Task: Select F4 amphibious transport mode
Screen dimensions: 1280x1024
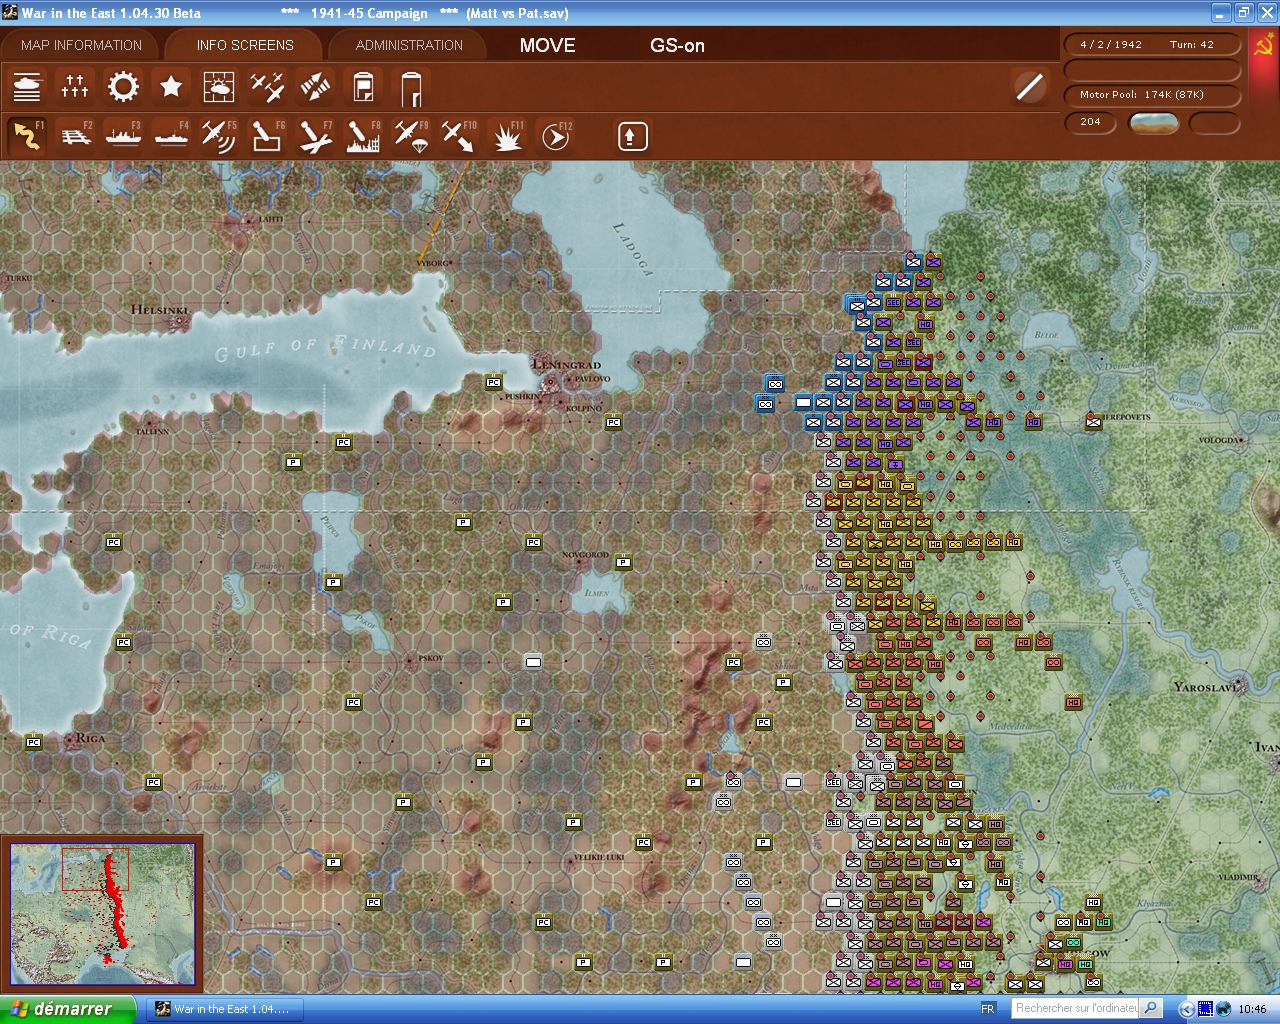Action: pos(171,136)
